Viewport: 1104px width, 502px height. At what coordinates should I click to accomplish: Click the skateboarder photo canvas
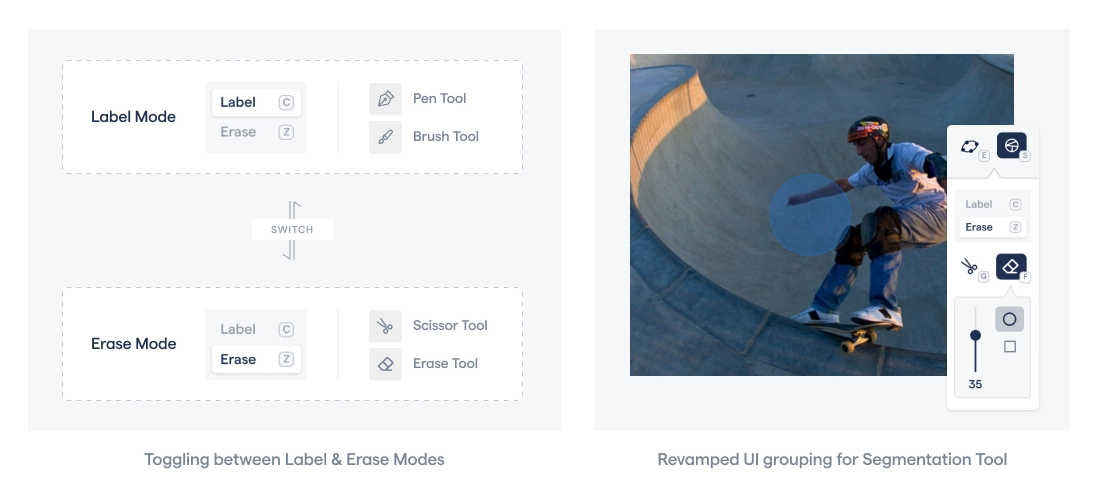click(789, 215)
